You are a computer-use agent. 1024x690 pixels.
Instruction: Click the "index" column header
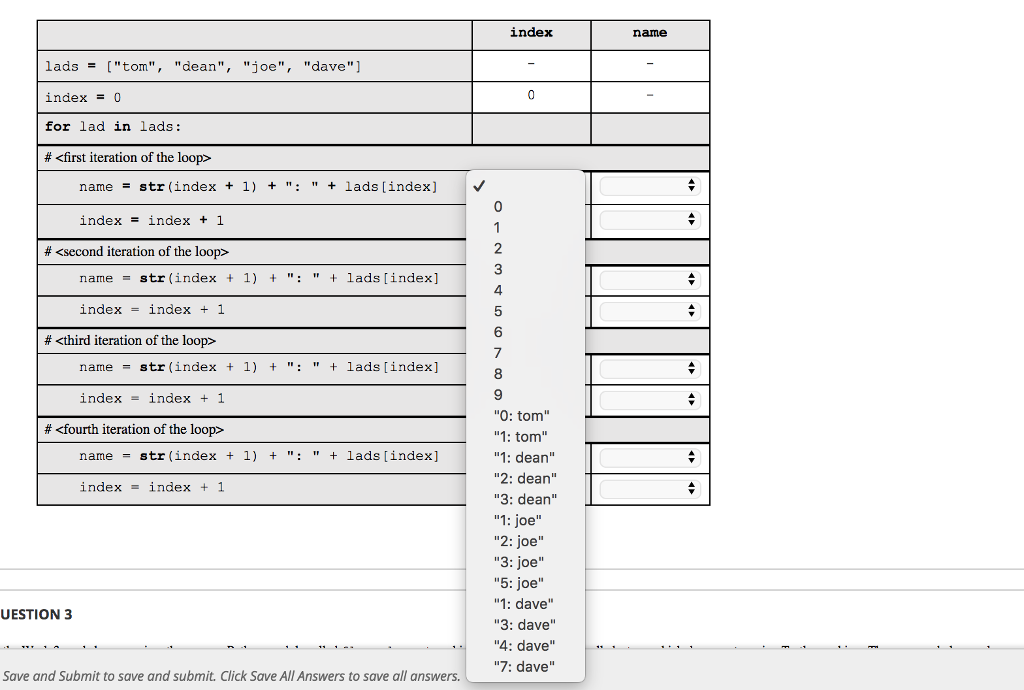[x=531, y=33]
